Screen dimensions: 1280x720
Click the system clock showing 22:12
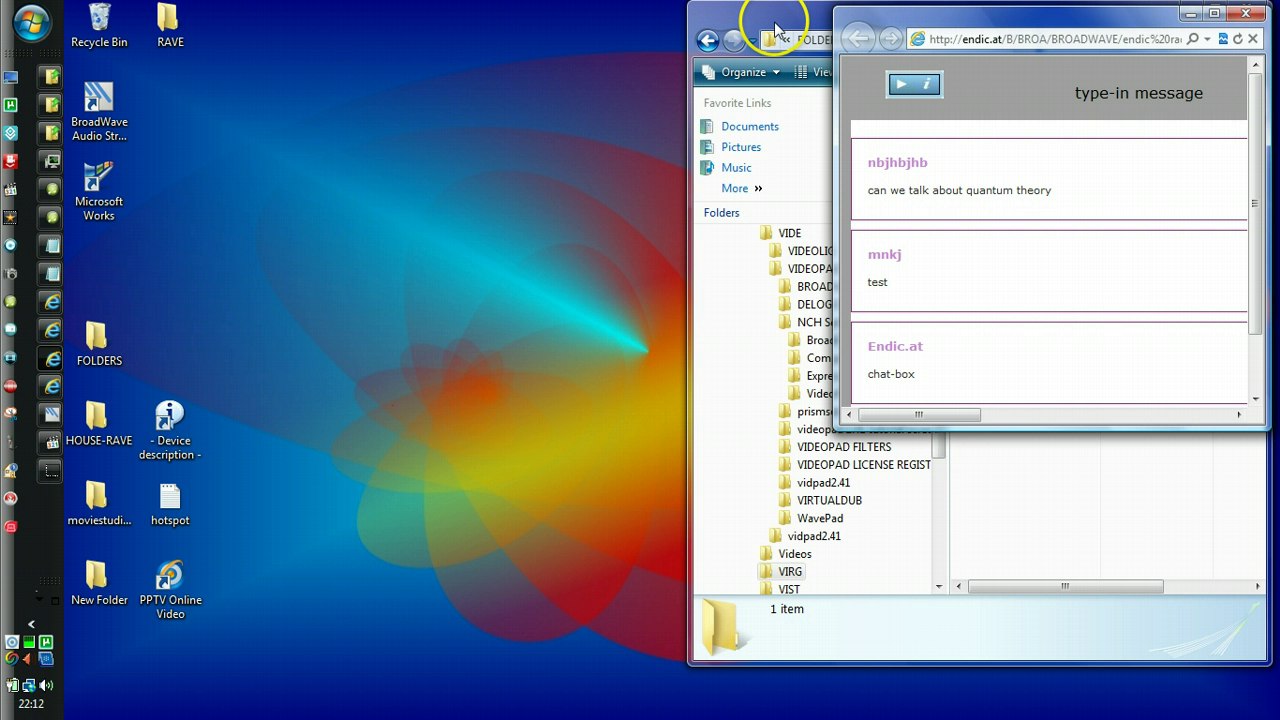(31, 704)
